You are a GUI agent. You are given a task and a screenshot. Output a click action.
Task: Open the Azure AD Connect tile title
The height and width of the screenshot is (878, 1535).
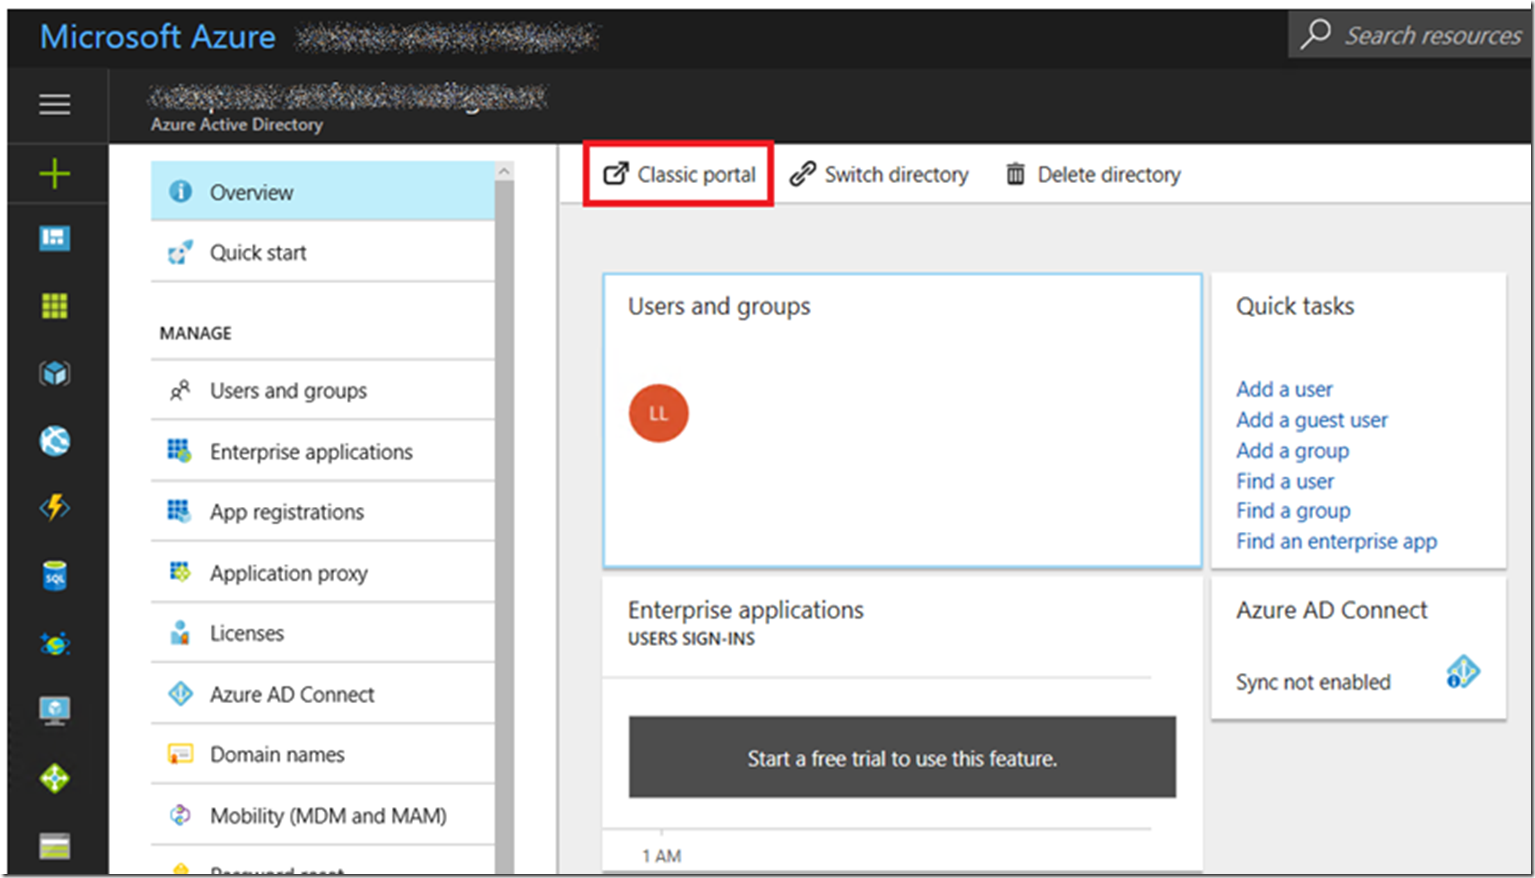[x=1331, y=610]
